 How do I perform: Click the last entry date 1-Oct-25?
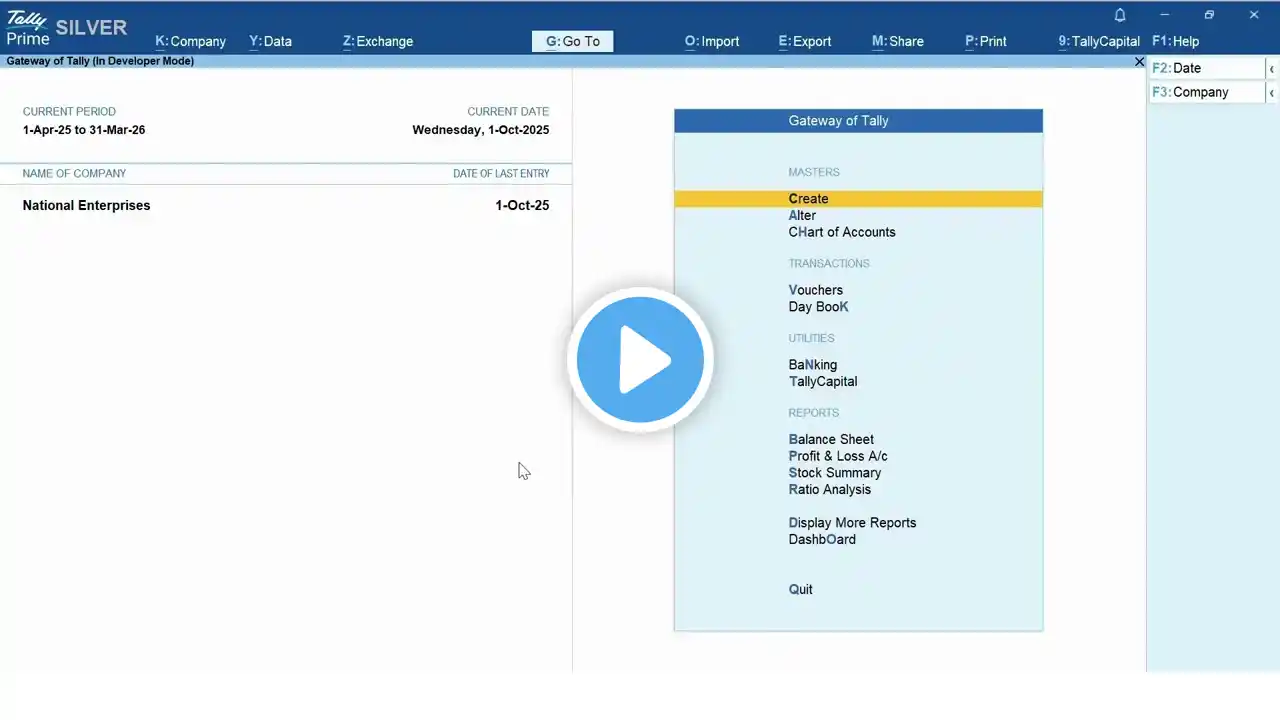click(522, 205)
